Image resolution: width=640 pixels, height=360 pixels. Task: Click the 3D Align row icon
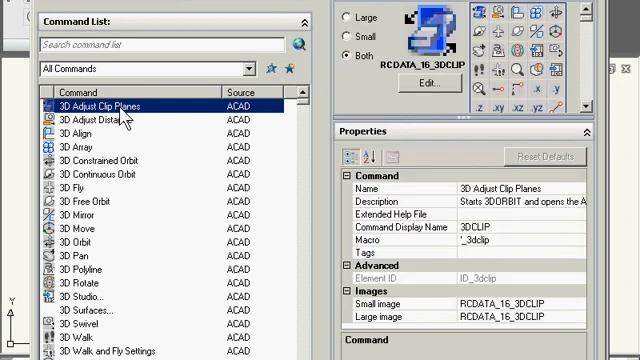(49, 133)
